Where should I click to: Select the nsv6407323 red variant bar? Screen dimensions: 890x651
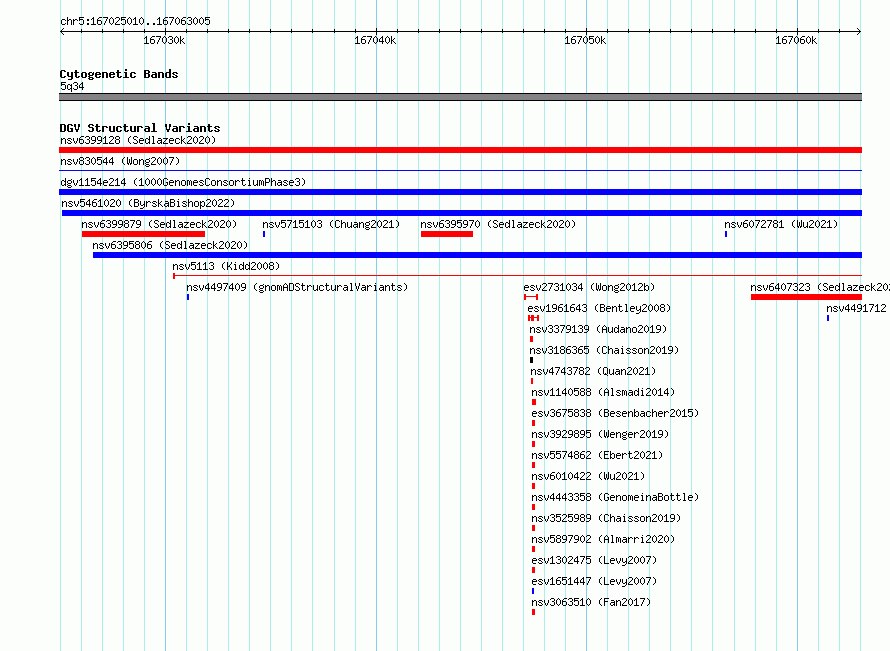[x=807, y=297]
